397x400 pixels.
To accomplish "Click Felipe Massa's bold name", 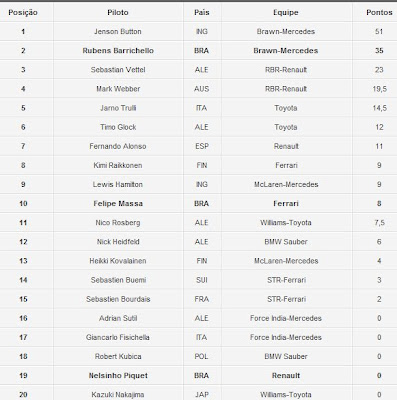I will pyautogui.click(x=118, y=204).
